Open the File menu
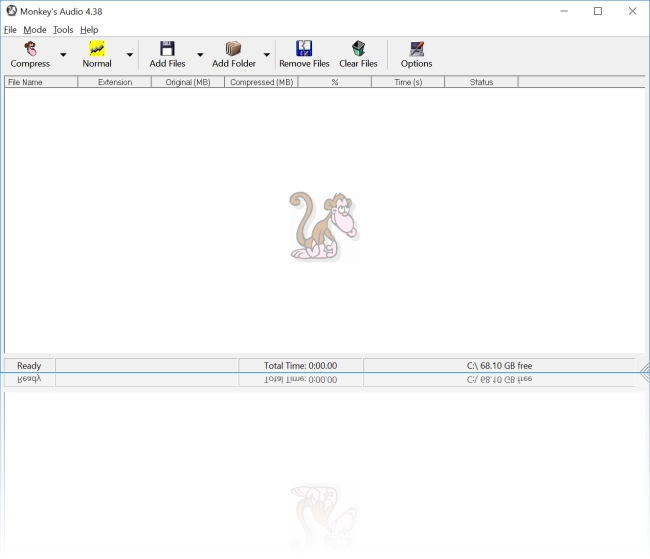Image resolution: width=650 pixels, height=559 pixels. (10, 30)
